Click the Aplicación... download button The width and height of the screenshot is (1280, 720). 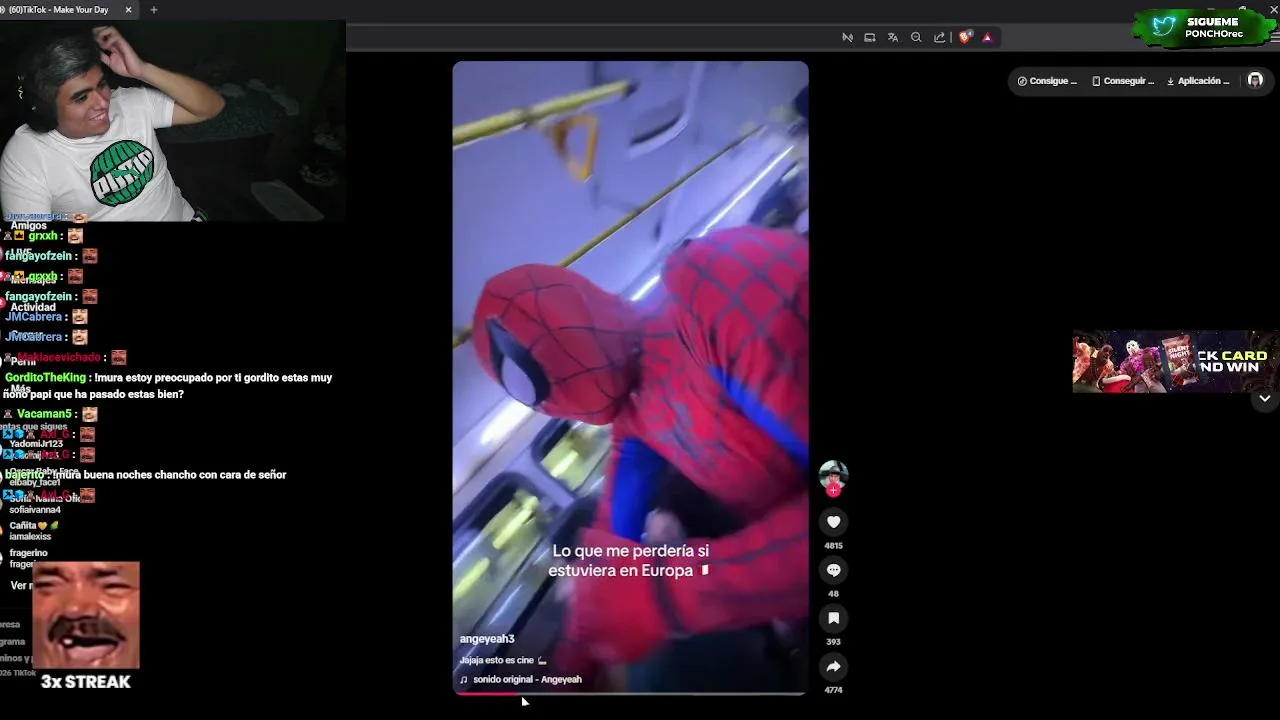(1198, 81)
